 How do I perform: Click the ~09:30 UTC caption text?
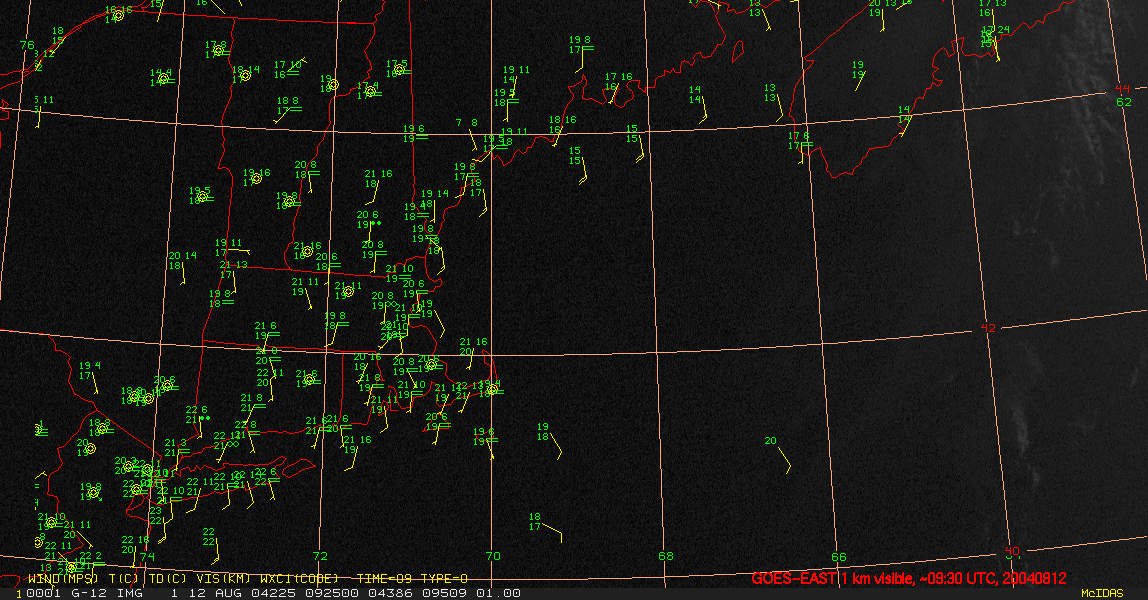click(x=958, y=579)
